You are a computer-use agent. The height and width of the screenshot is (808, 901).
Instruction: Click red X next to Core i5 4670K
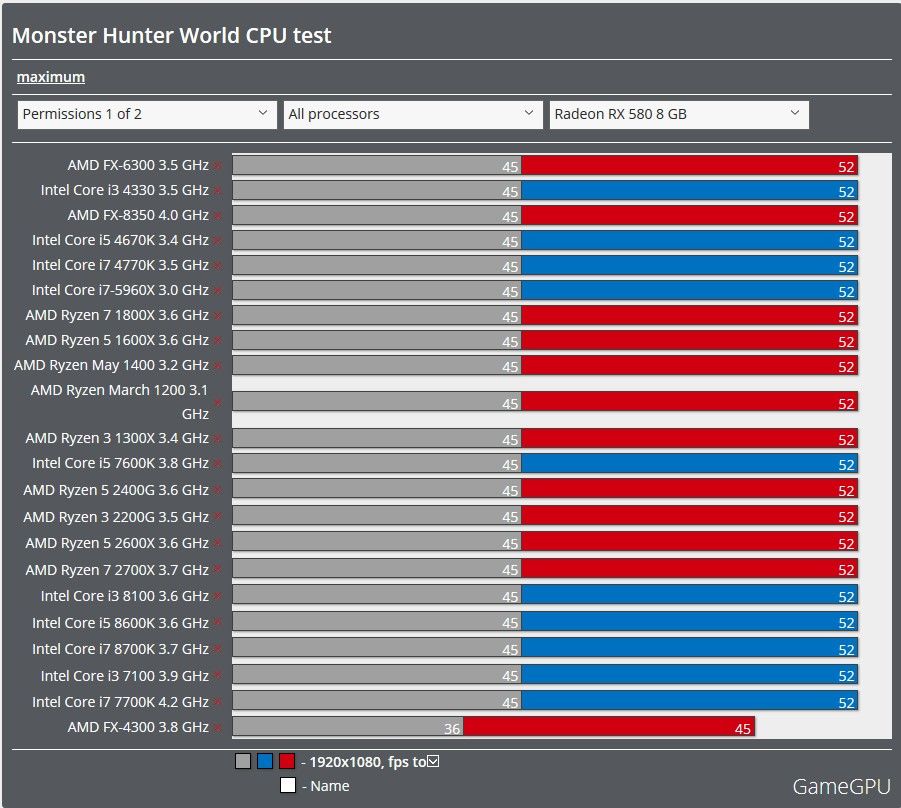click(x=218, y=241)
